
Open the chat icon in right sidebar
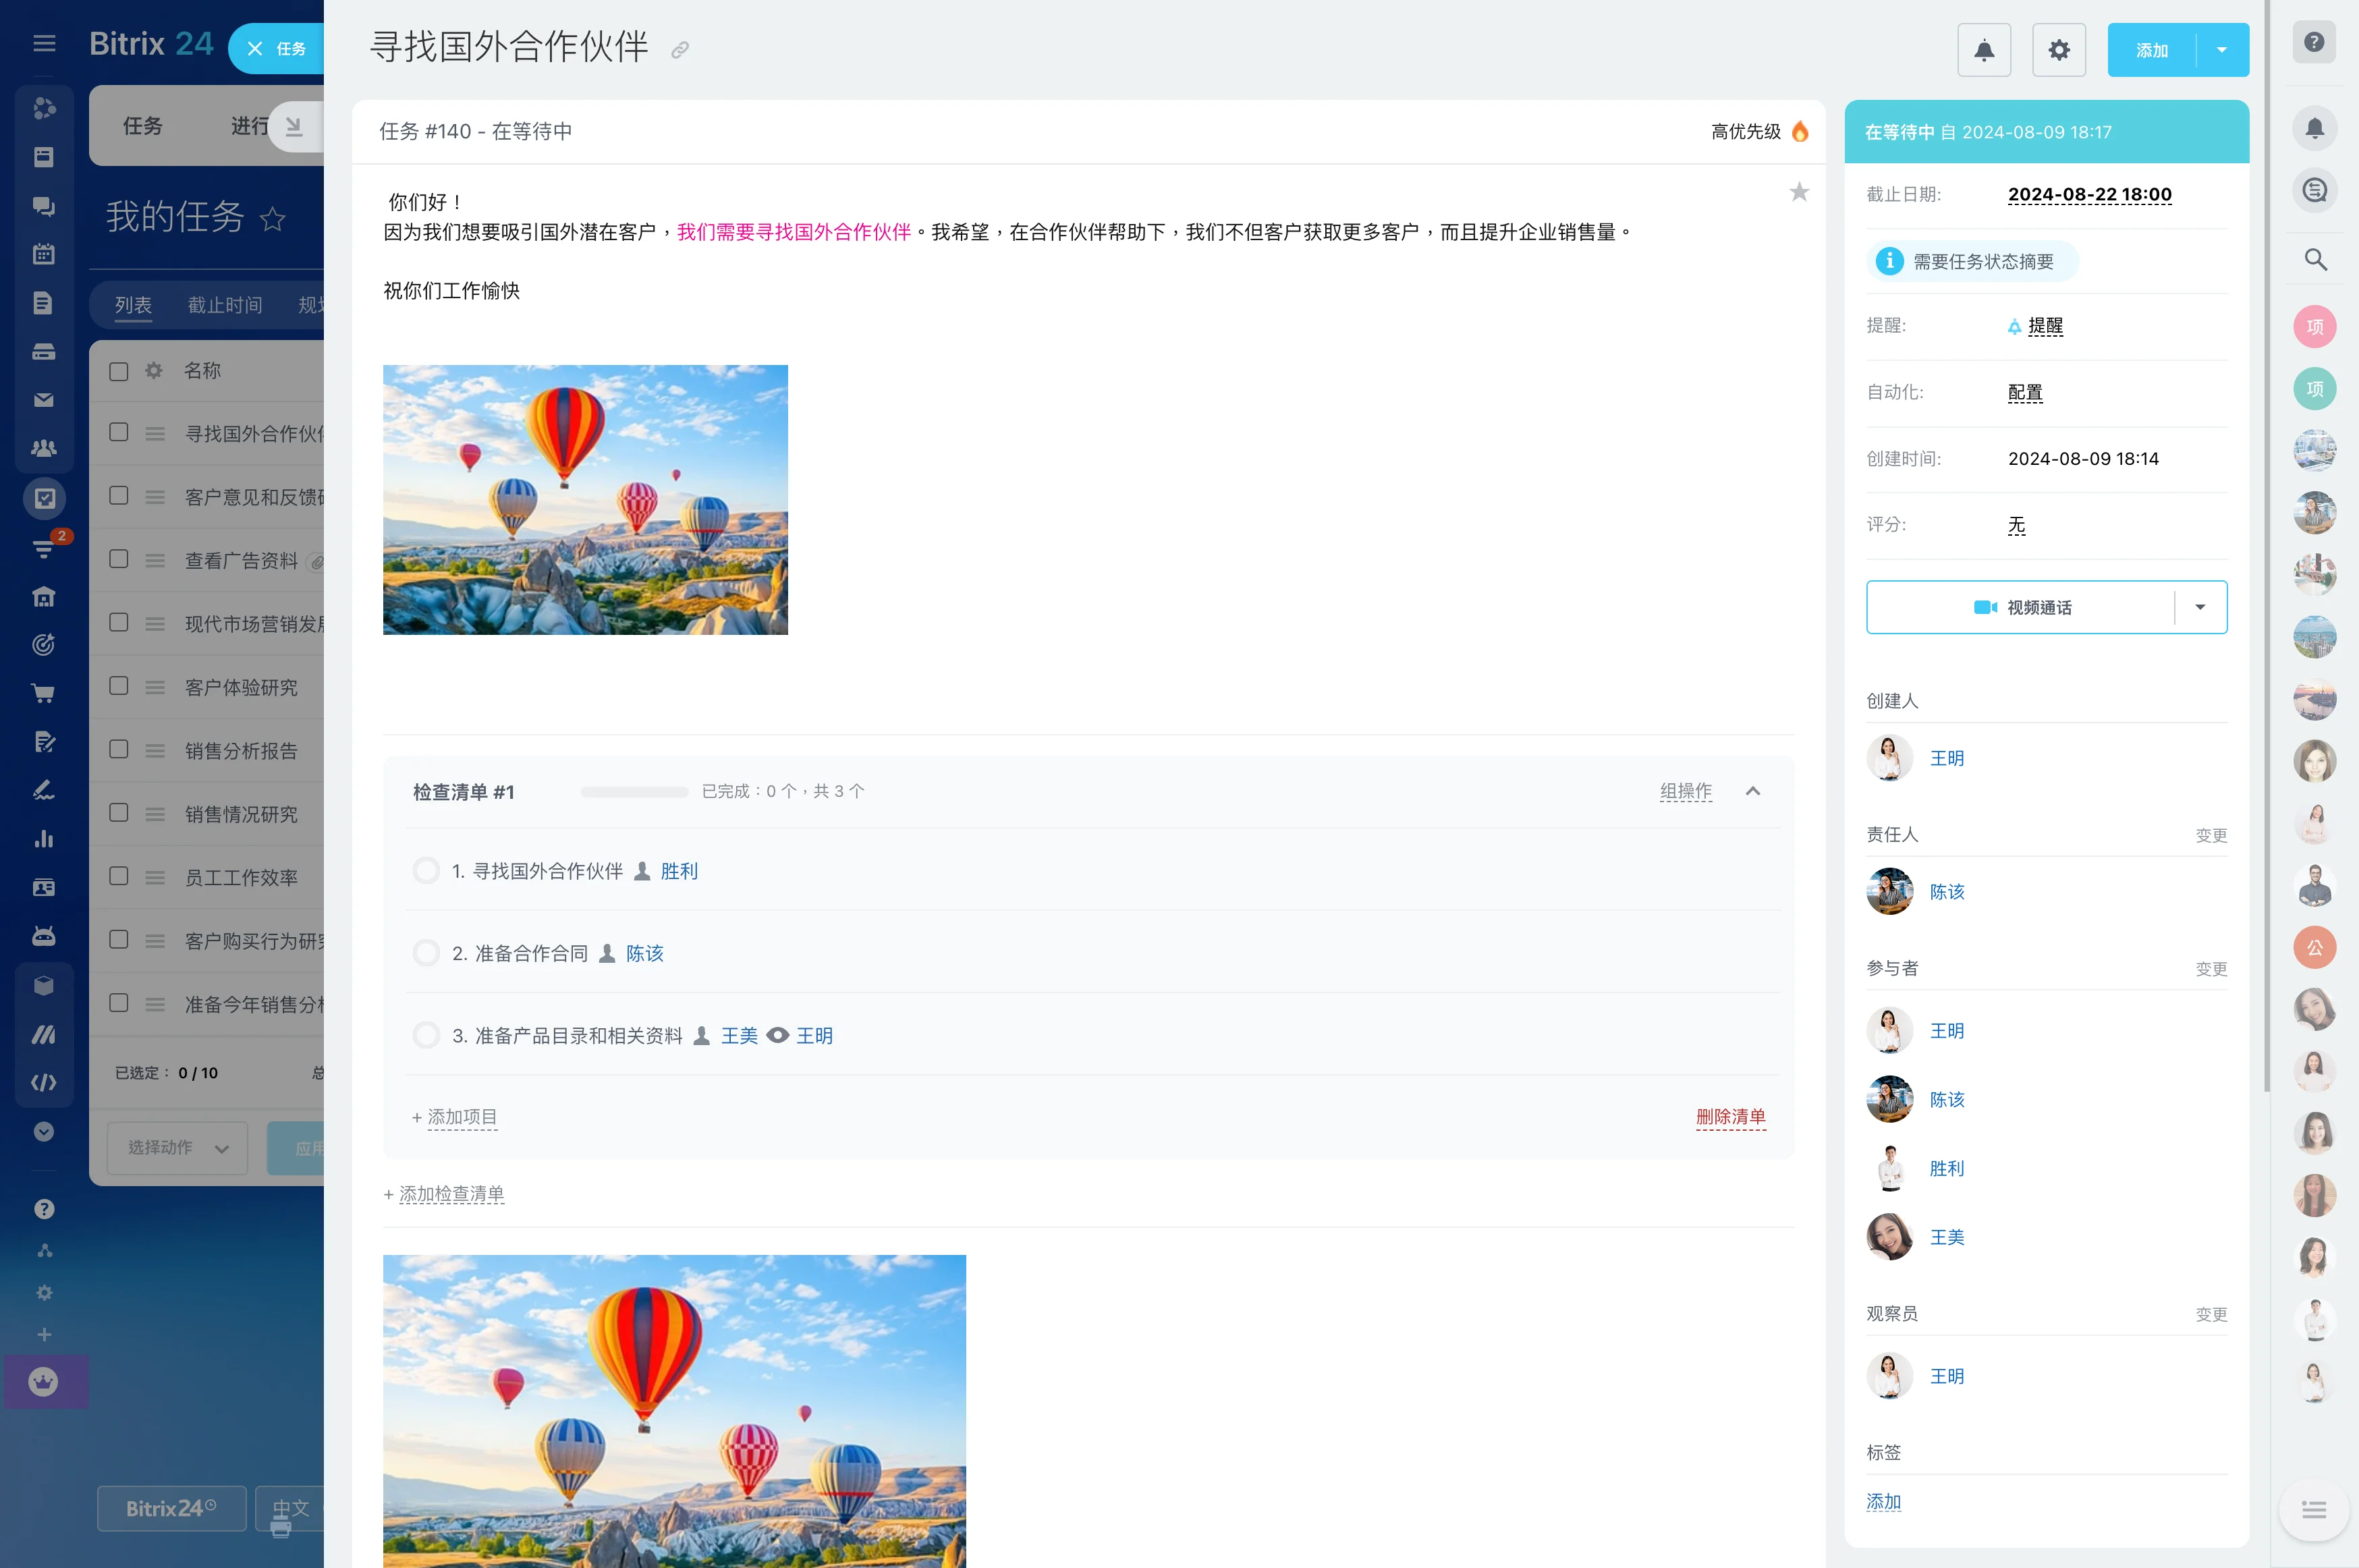(x=2315, y=190)
